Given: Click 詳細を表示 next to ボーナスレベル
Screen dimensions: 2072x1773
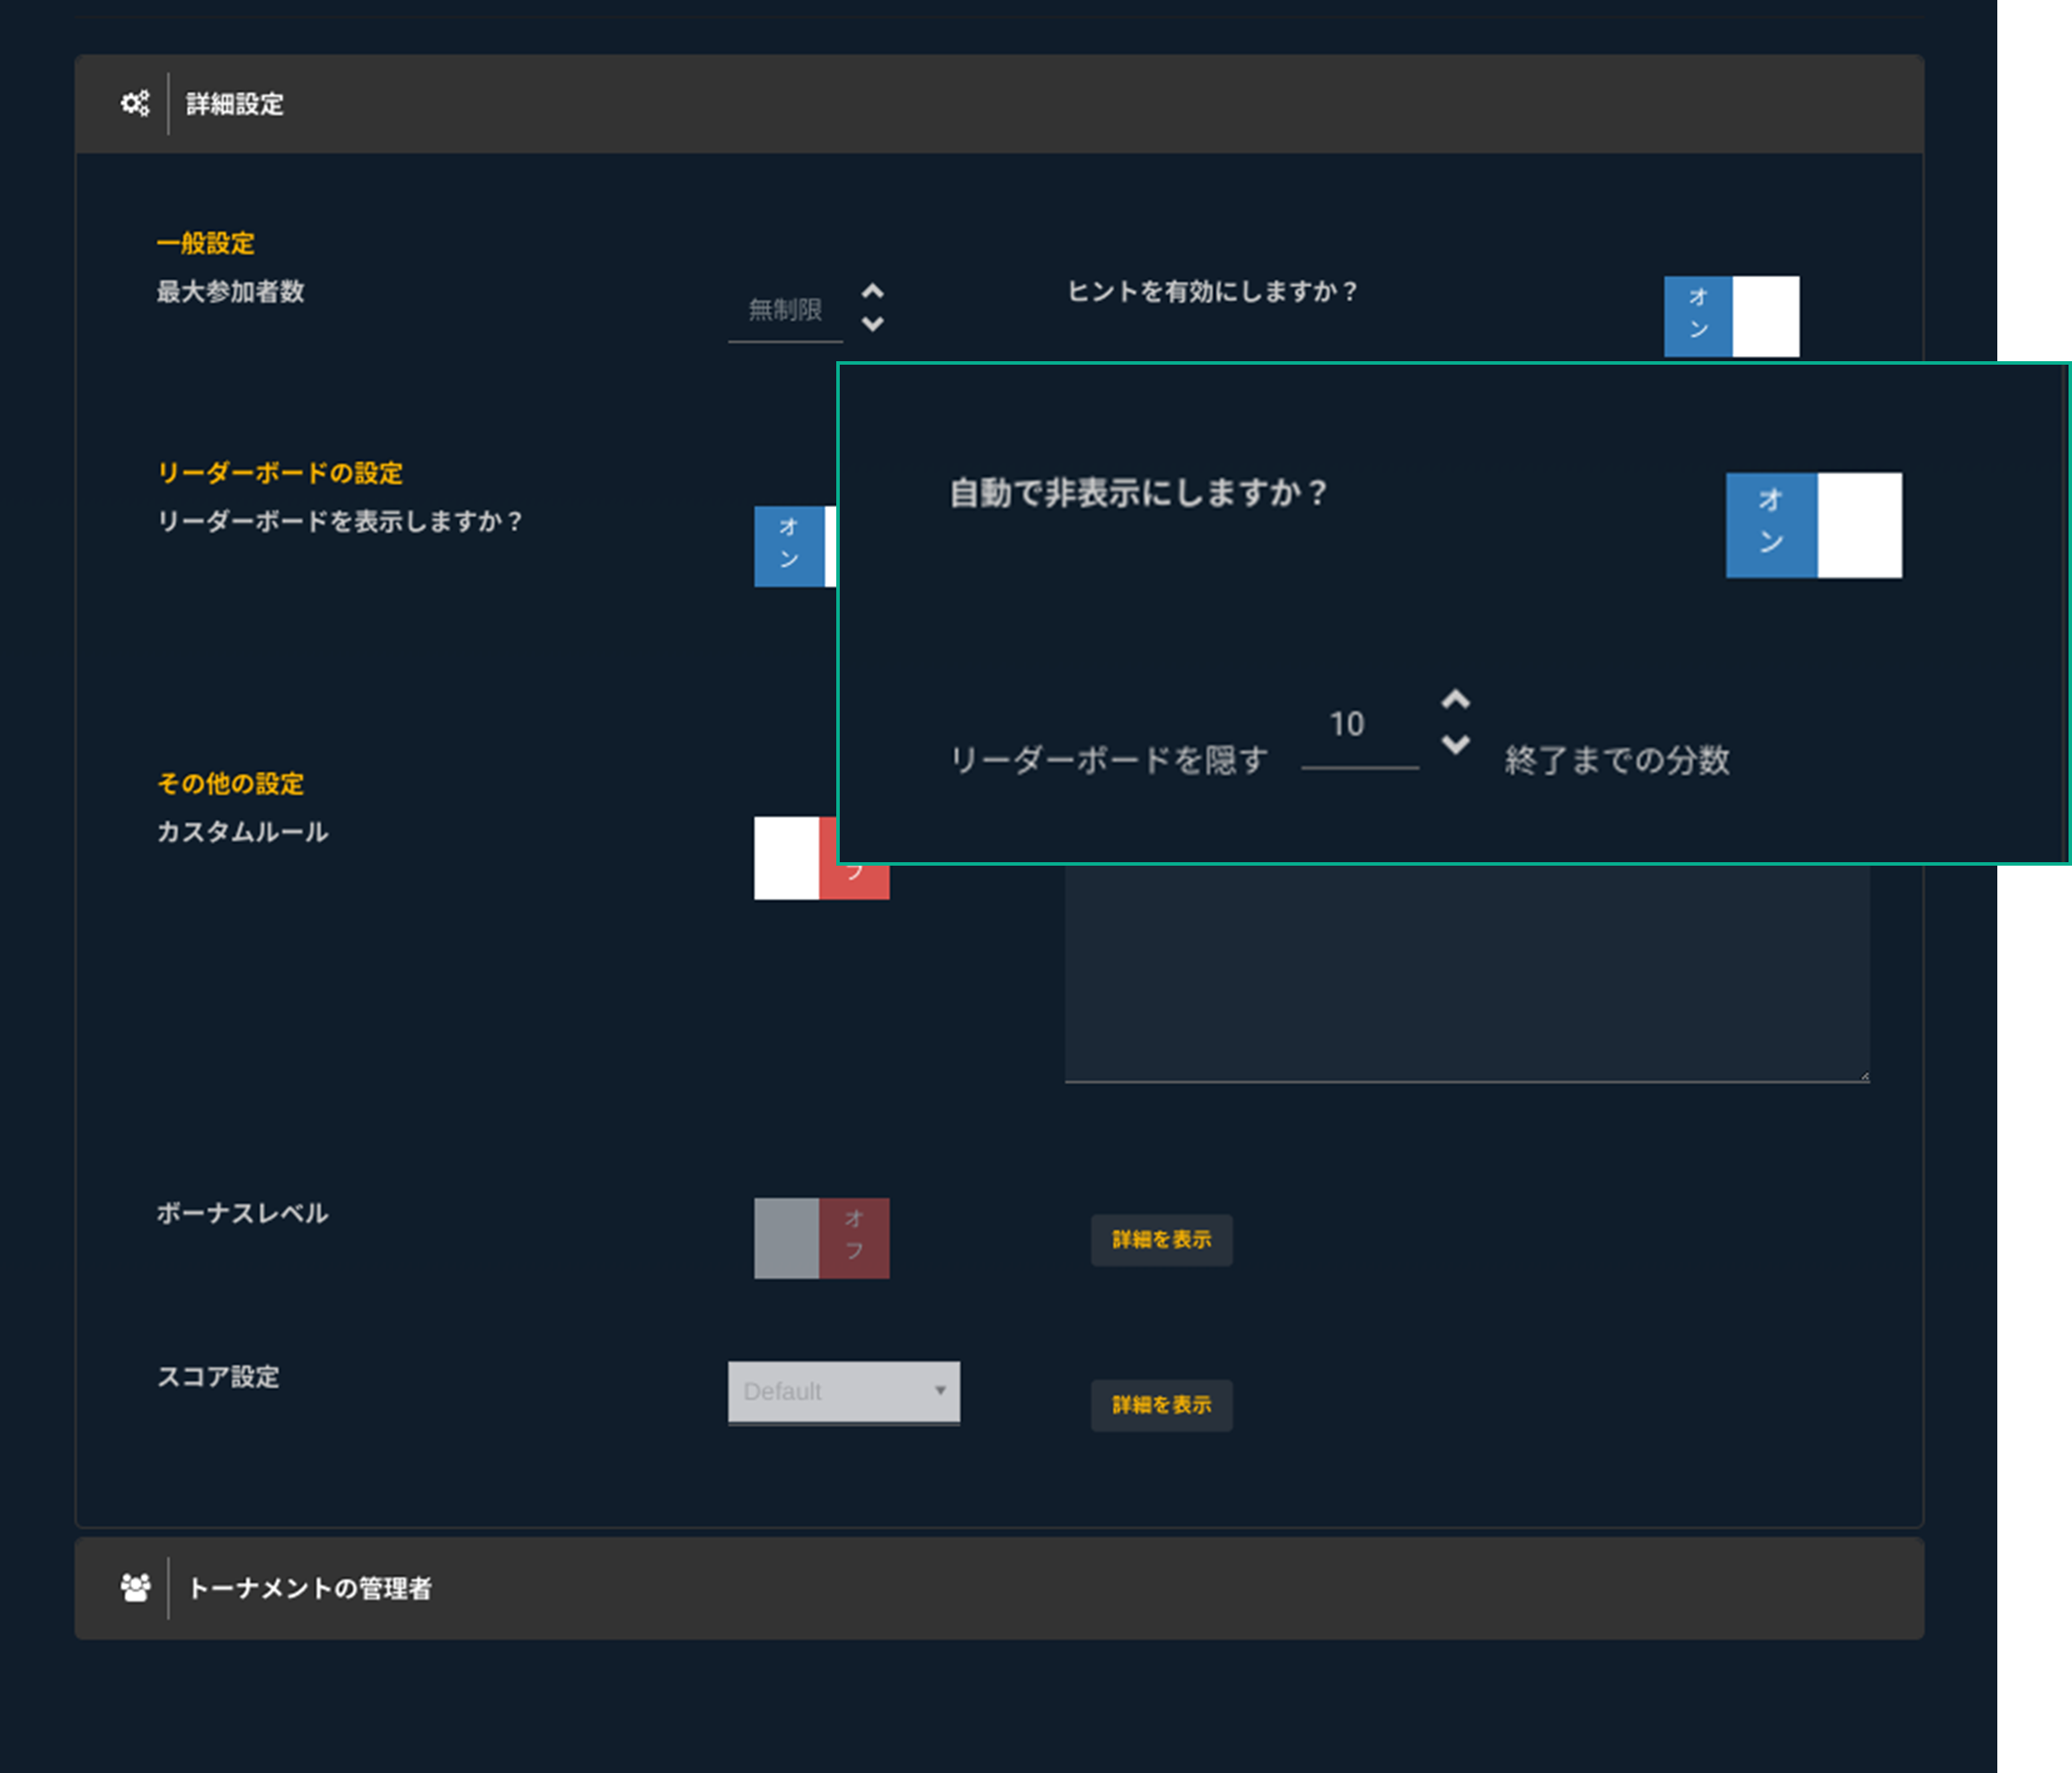Looking at the screenshot, I should tap(1161, 1240).
